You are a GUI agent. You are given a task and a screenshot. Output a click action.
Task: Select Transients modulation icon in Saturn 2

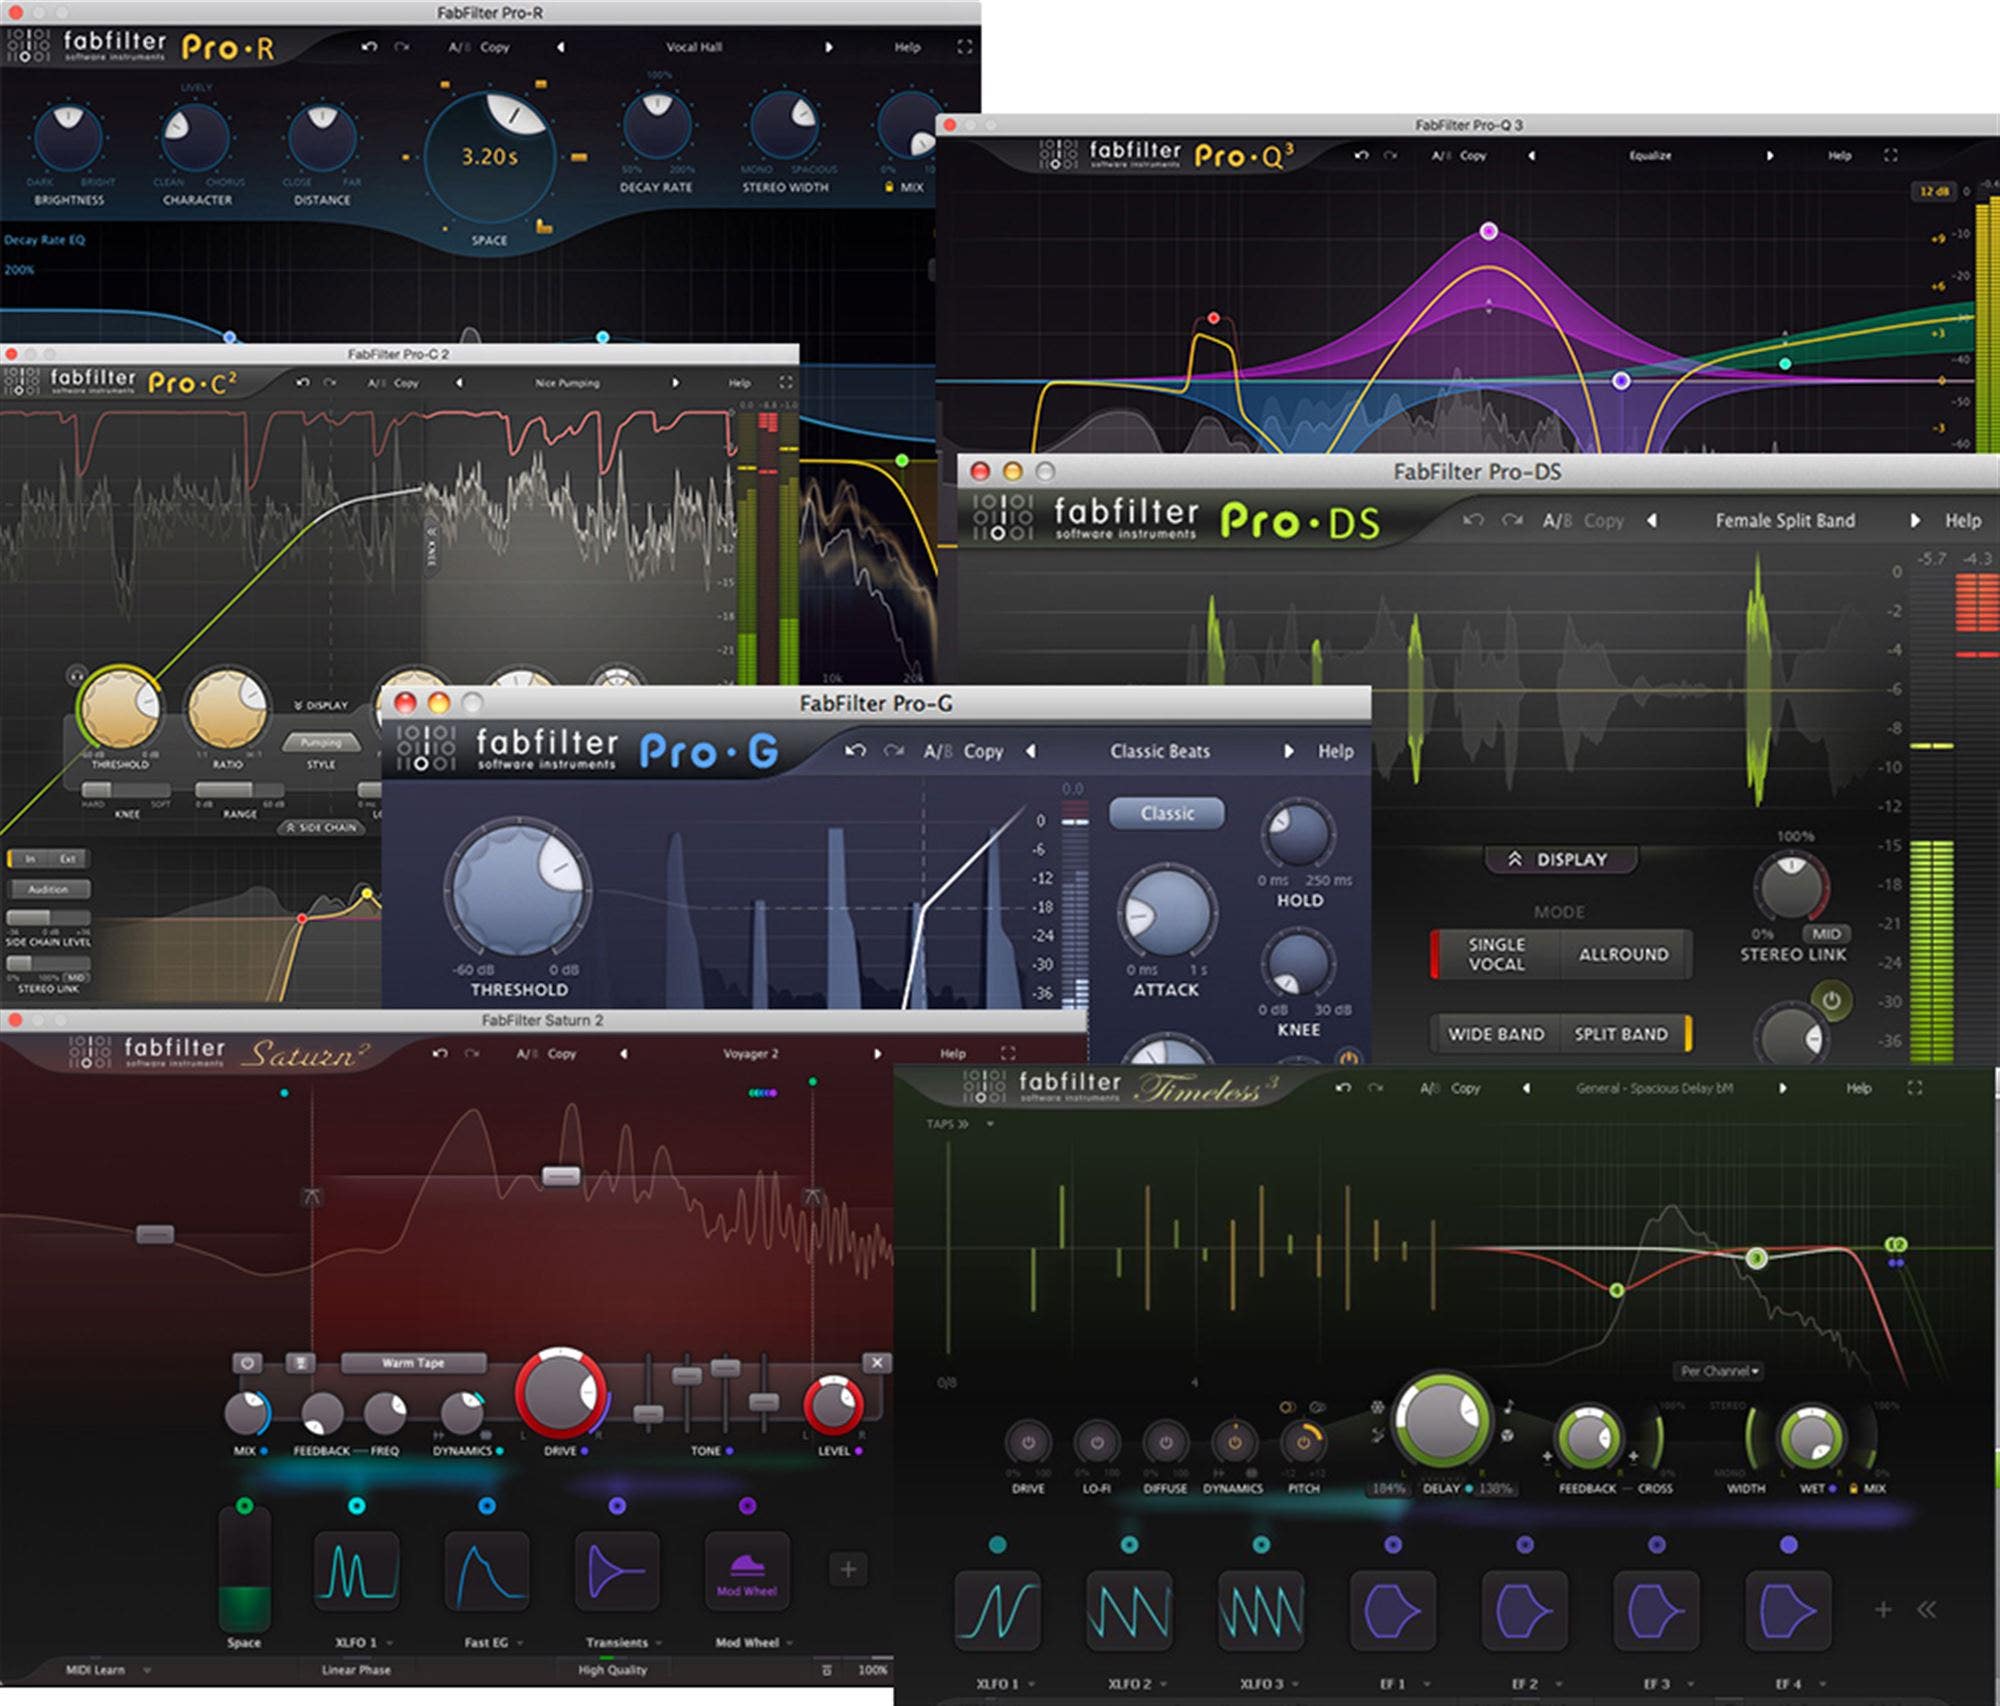point(617,1570)
